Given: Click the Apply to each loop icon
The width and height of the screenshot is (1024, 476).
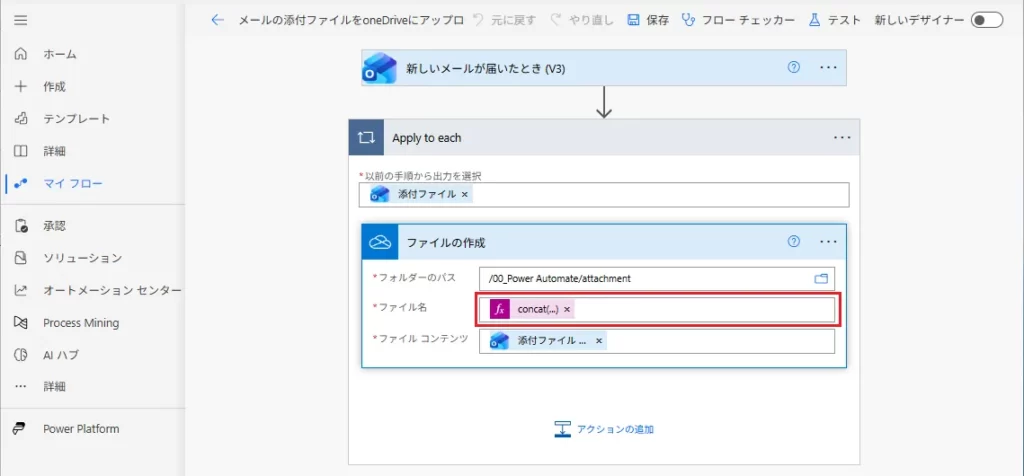Looking at the screenshot, I should [366, 138].
